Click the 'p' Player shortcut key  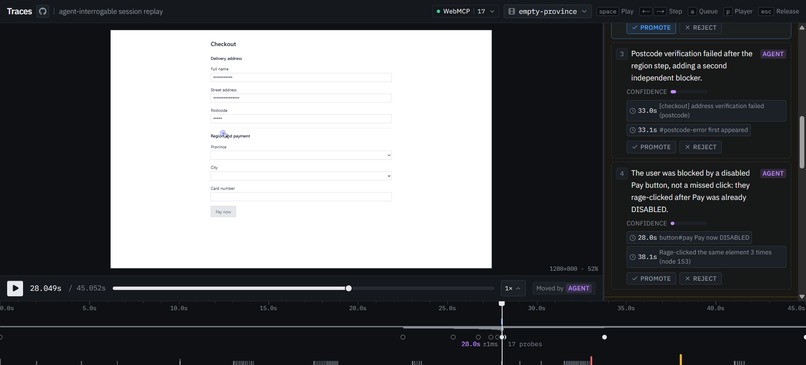pyautogui.click(x=728, y=11)
